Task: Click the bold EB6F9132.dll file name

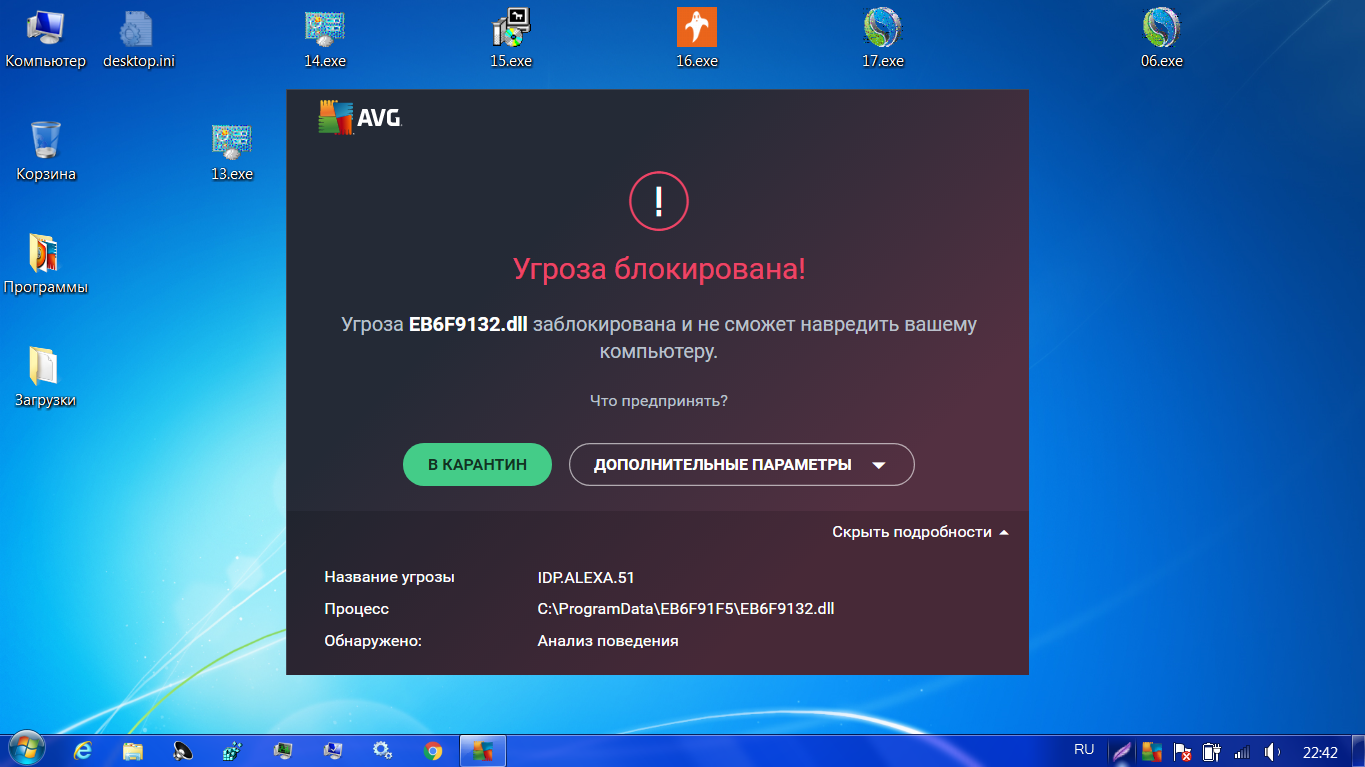Action: (468, 325)
